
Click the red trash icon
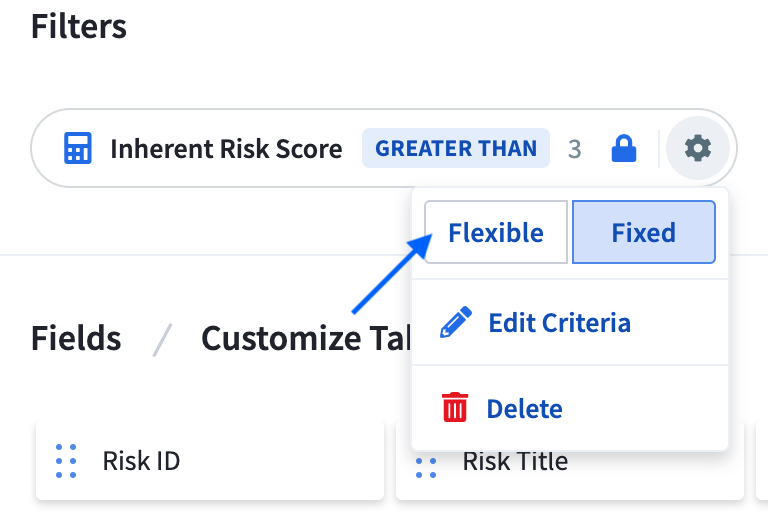[x=455, y=408]
